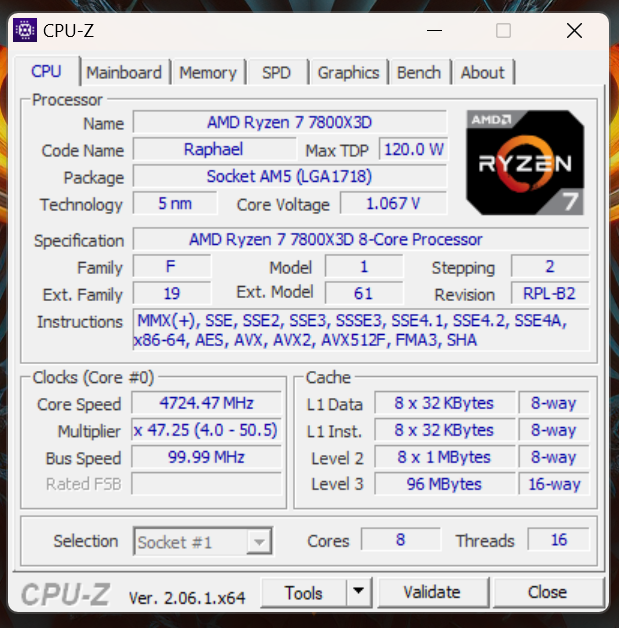Minimize the CPU-Z window
This screenshot has height=628, width=619.
click(x=434, y=30)
